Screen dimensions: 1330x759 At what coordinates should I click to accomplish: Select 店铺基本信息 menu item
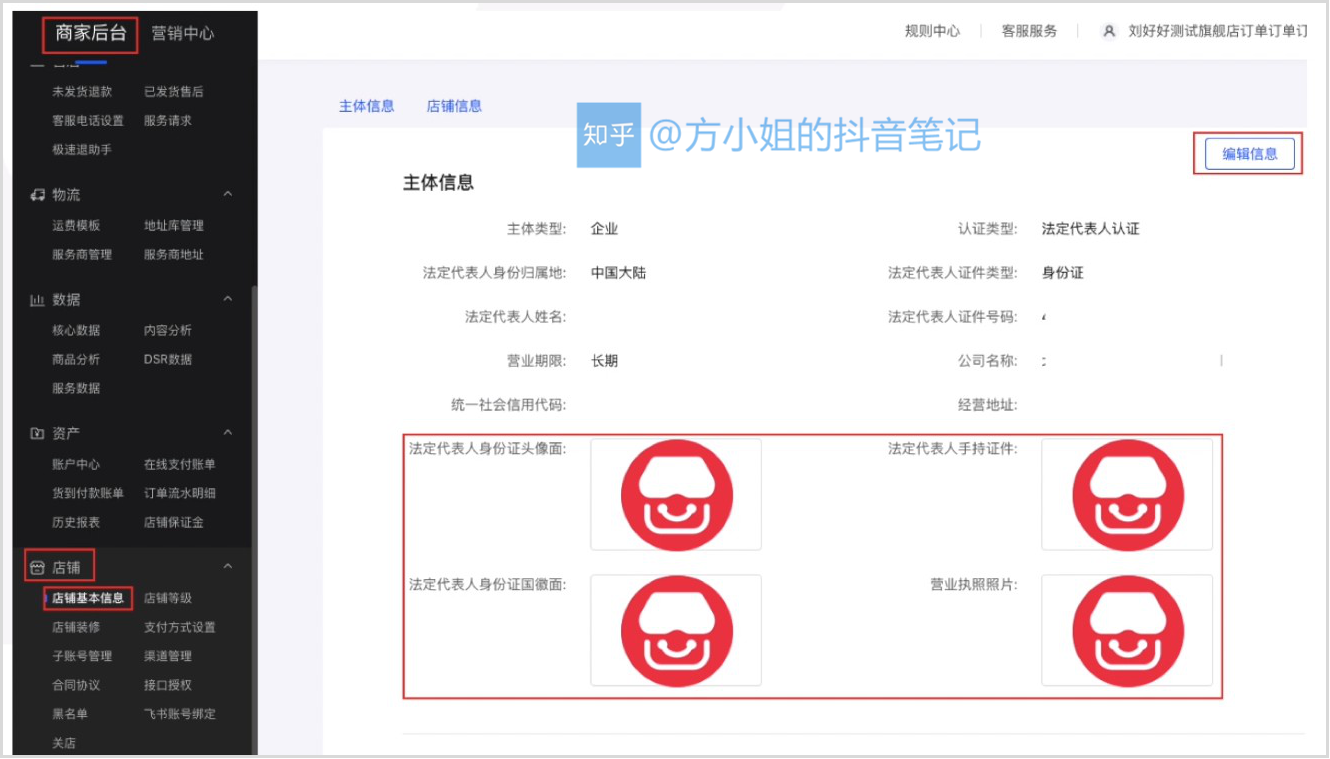(x=88, y=599)
